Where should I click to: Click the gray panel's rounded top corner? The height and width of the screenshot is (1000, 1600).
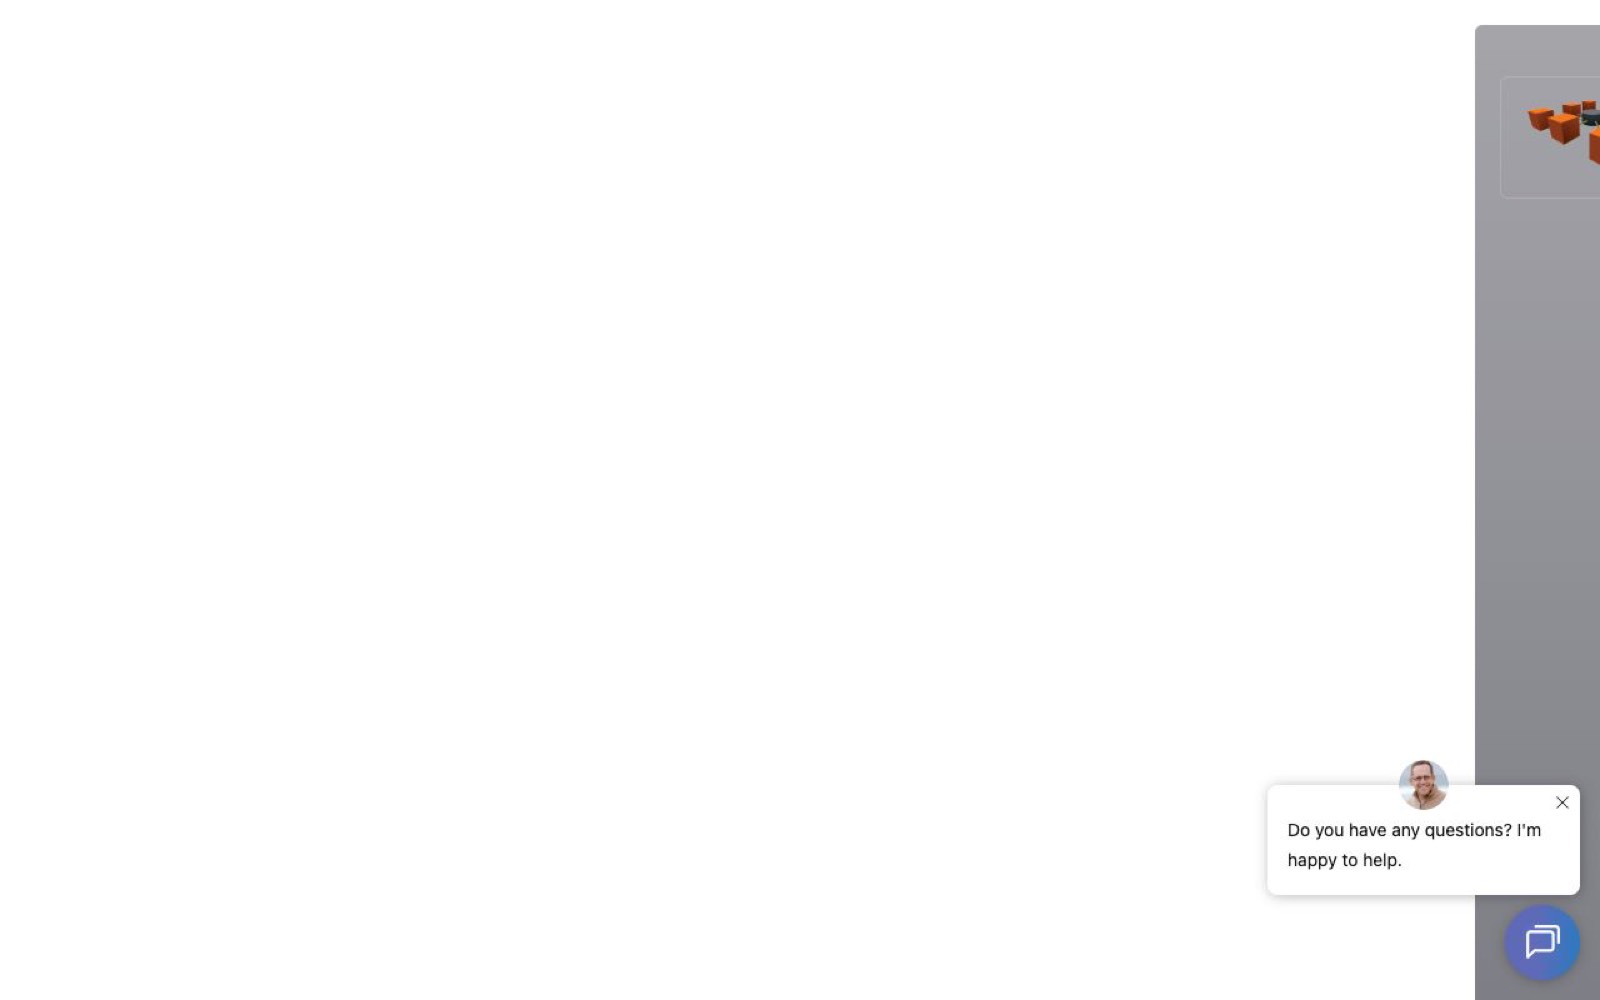pyautogui.click(x=1481, y=31)
